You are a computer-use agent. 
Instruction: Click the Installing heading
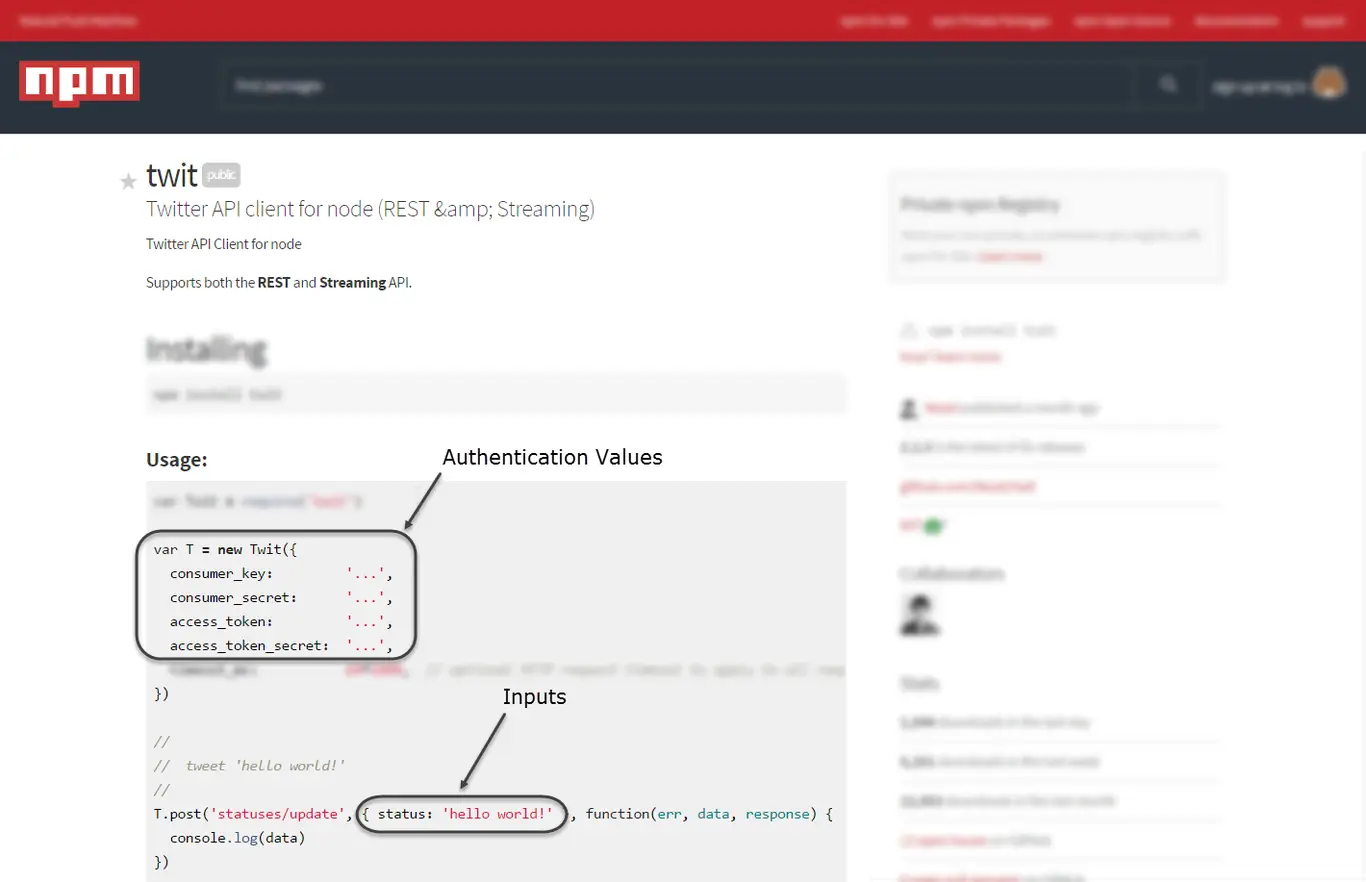click(206, 350)
